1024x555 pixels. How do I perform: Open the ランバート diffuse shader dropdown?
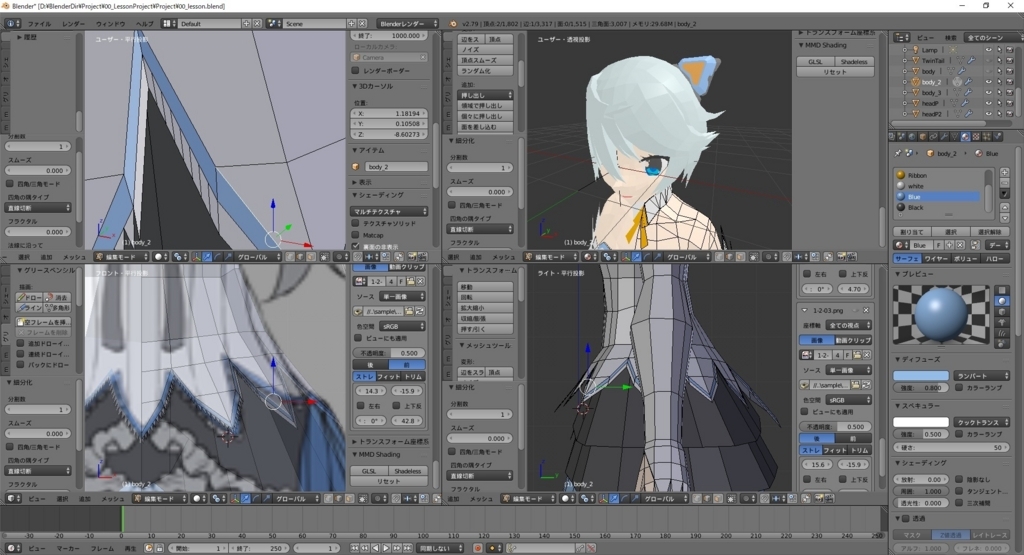[x=982, y=375]
